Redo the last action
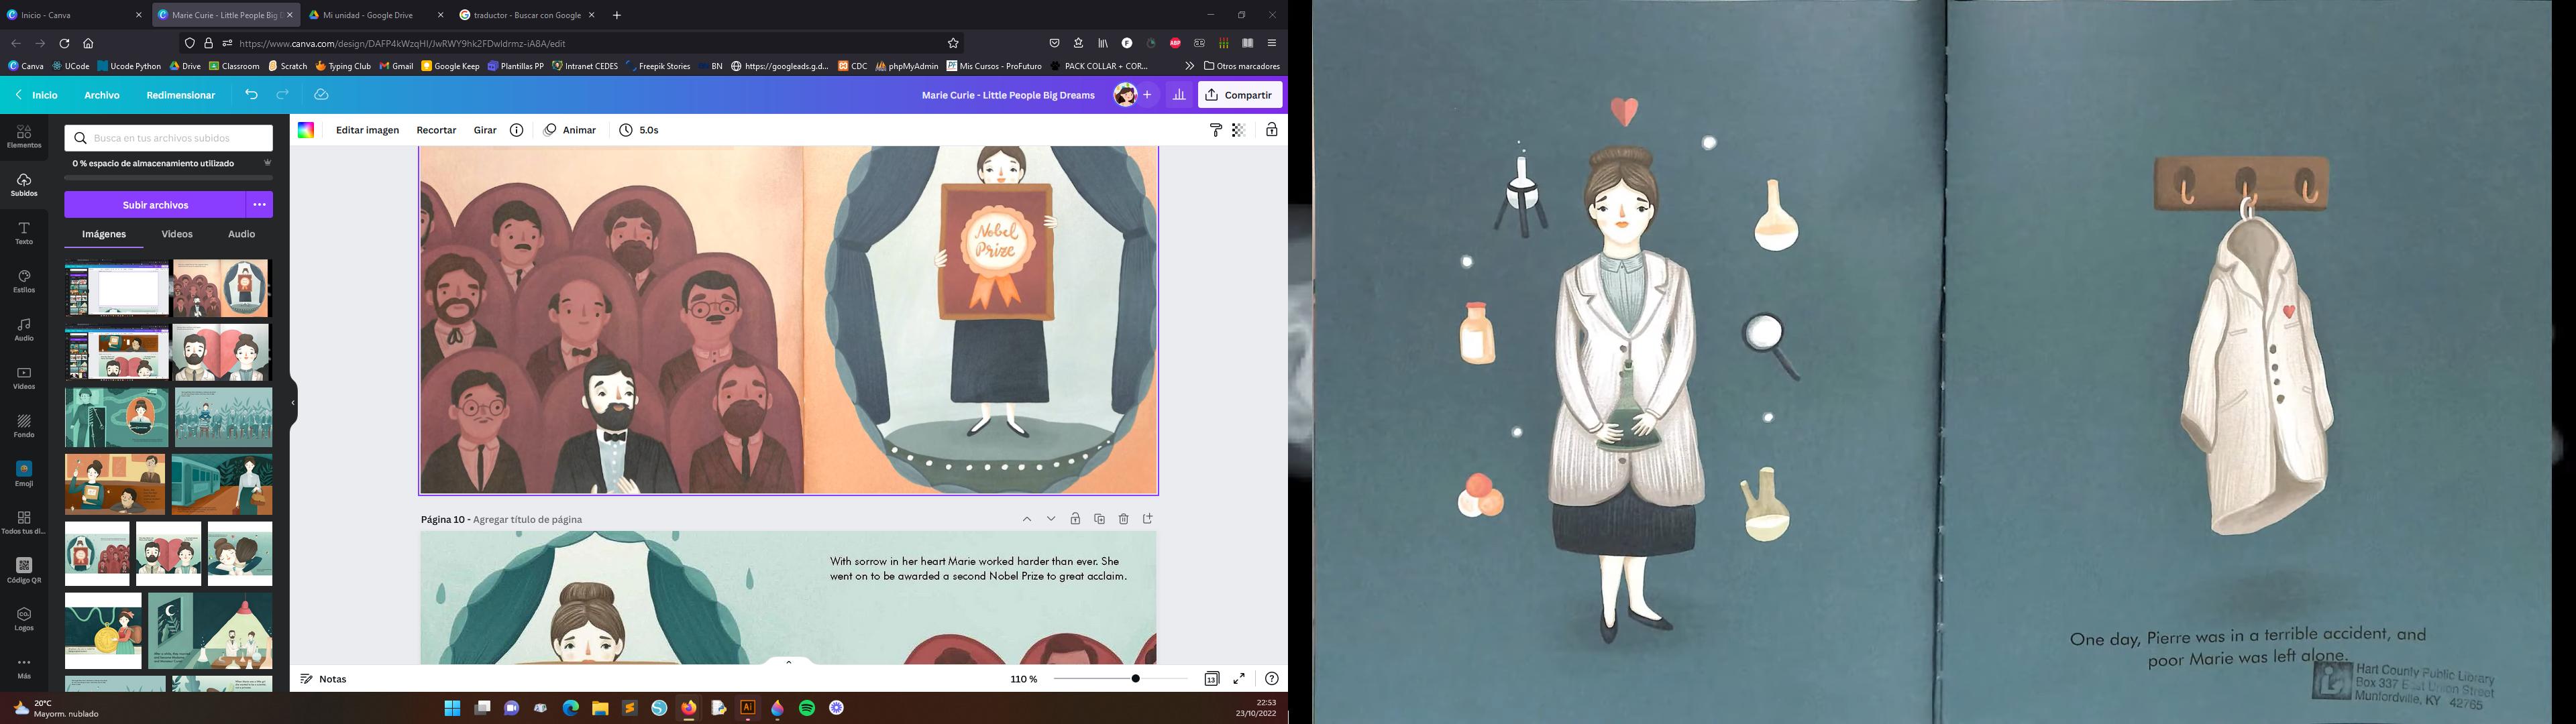 [x=283, y=95]
